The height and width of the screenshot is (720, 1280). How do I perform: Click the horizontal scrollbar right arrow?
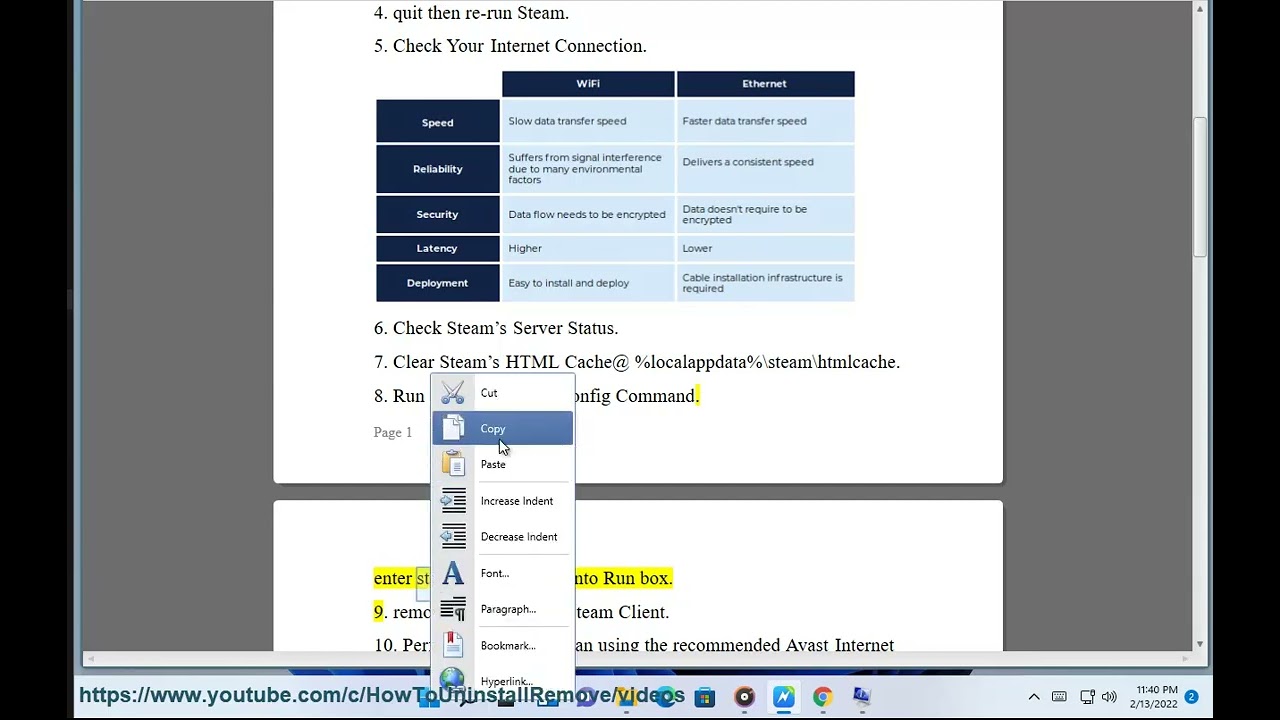(1186, 658)
